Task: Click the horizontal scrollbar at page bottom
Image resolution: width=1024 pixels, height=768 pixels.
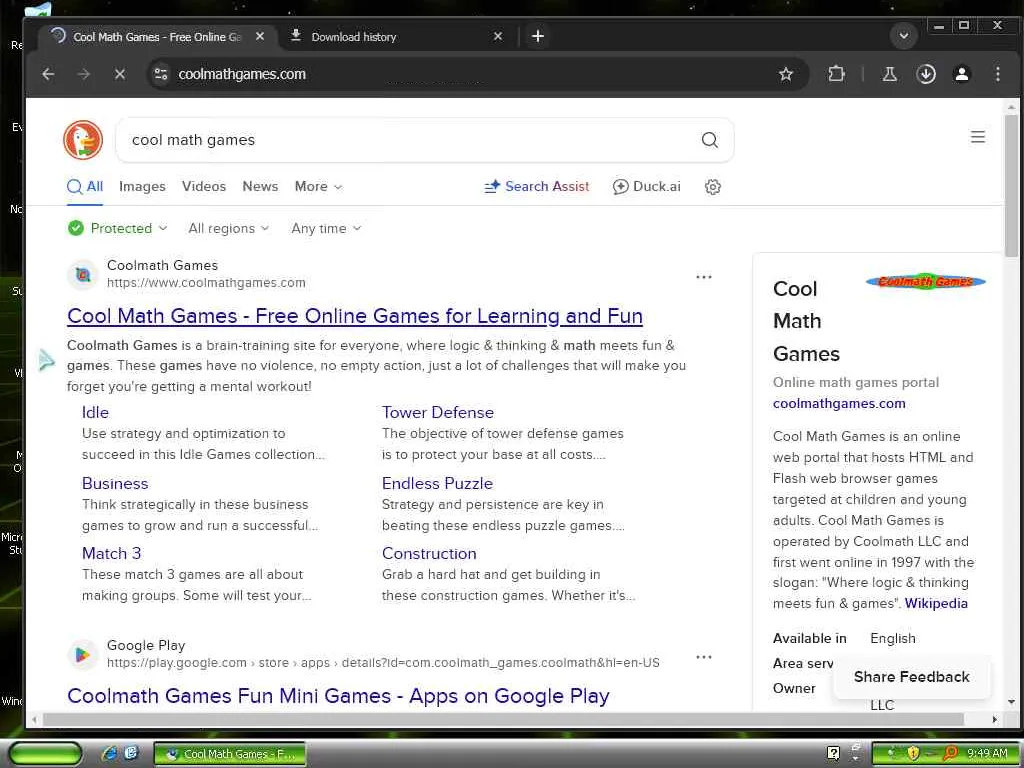Action: click(x=503, y=720)
